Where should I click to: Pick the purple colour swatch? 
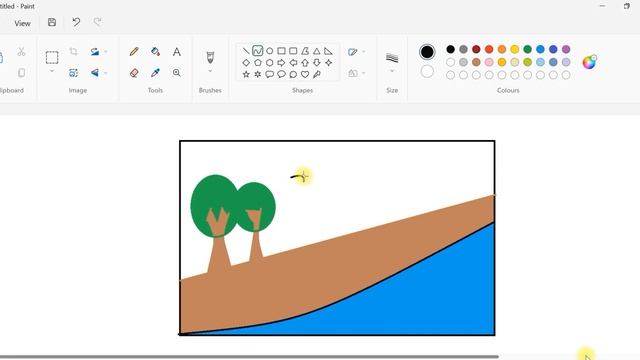566,49
